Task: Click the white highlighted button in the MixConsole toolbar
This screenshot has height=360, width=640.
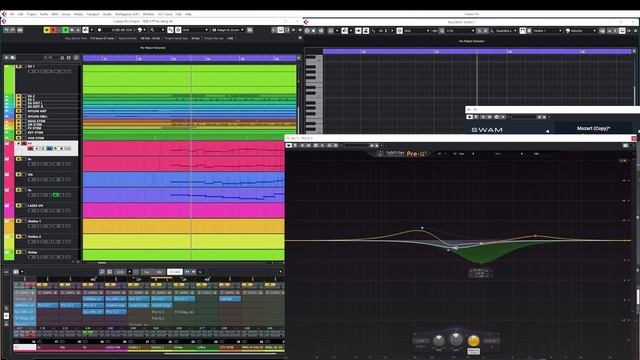Action: 175,272
